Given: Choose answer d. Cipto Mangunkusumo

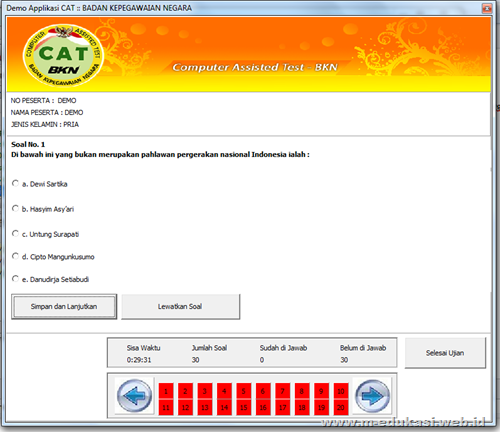Looking at the screenshot, I should click(x=15, y=256).
